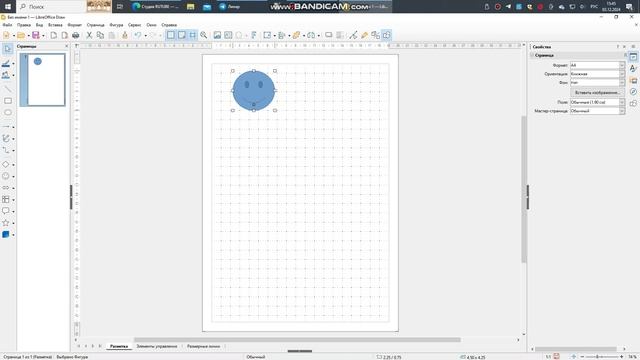Save the document with the floppy icon
Viewport: 640px width, 360px height.
[36, 36]
